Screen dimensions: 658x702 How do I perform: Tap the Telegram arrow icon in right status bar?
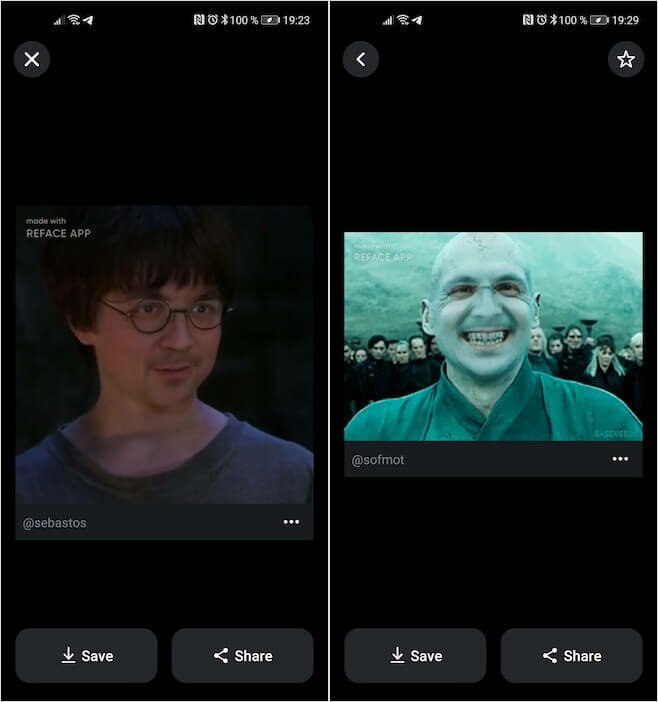click(x=417, y=20)
